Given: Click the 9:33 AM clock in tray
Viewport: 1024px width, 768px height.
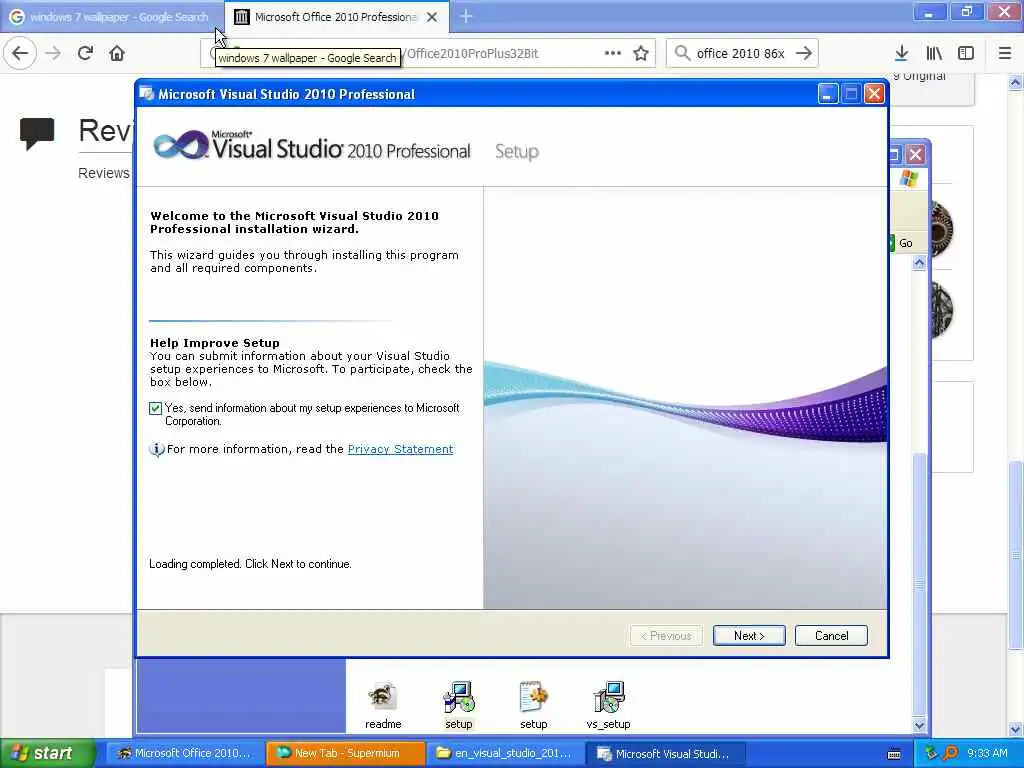Looking at the screenshot, I should [x=987, y=753].
